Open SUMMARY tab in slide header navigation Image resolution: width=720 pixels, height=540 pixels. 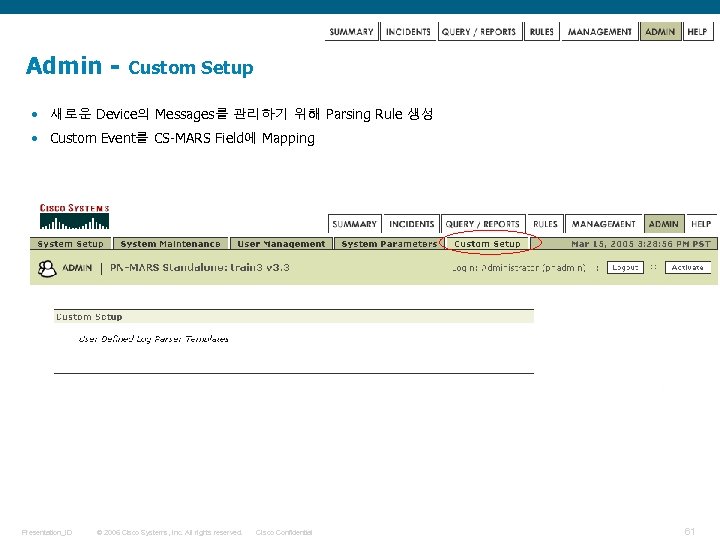click(351, 32)
